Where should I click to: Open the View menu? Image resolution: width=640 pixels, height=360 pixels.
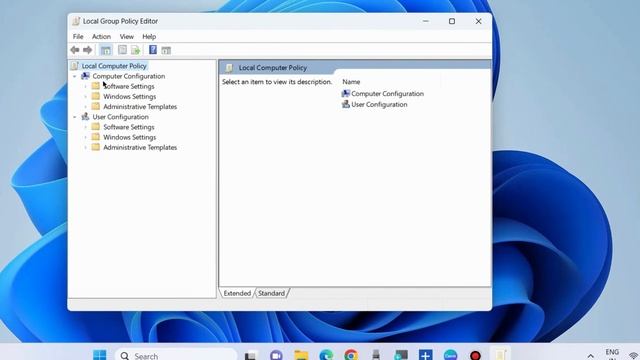click(x=127, y=36)
